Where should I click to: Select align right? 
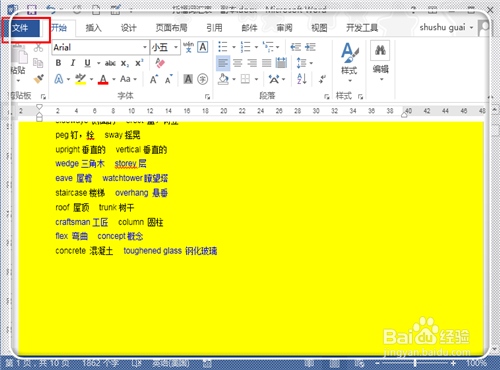tap(252, 63)
